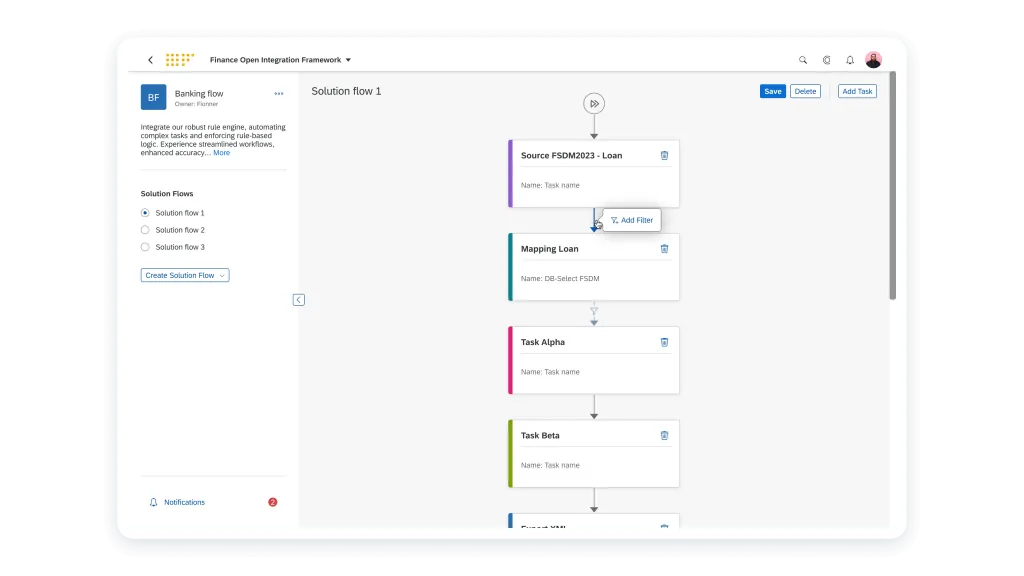The width and height of the screenshot is (1024, 576).
Task: Collapse the left side panel
Action: 298,300
